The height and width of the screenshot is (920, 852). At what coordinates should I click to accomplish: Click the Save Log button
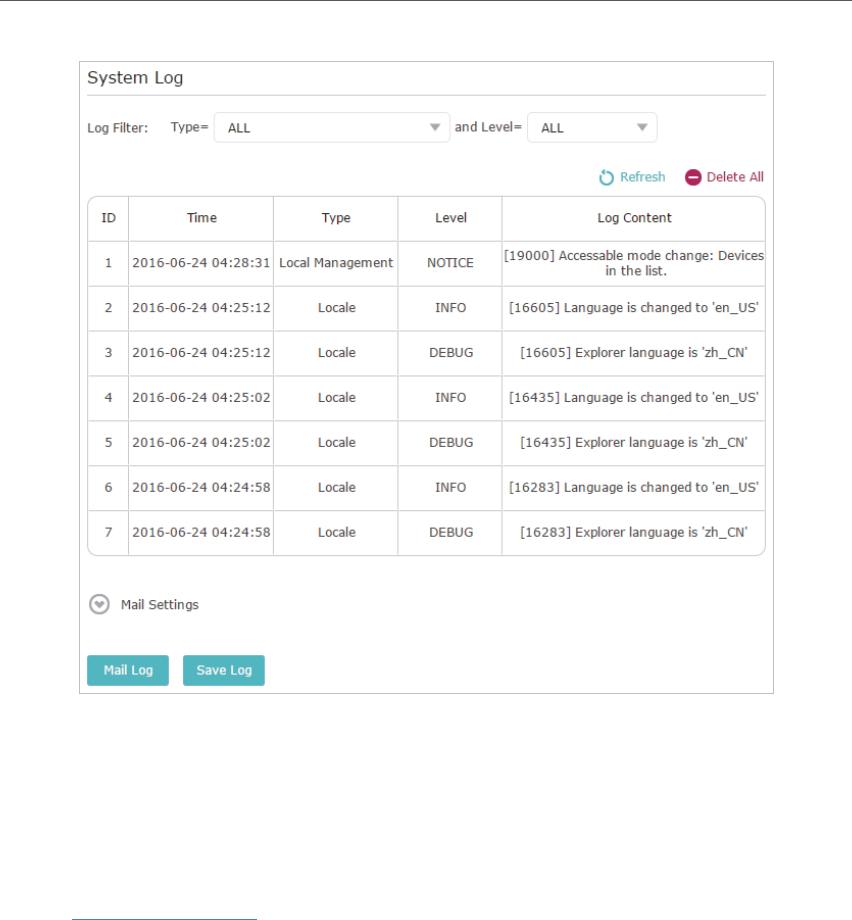pyautogui.click(x=224, y=670)
